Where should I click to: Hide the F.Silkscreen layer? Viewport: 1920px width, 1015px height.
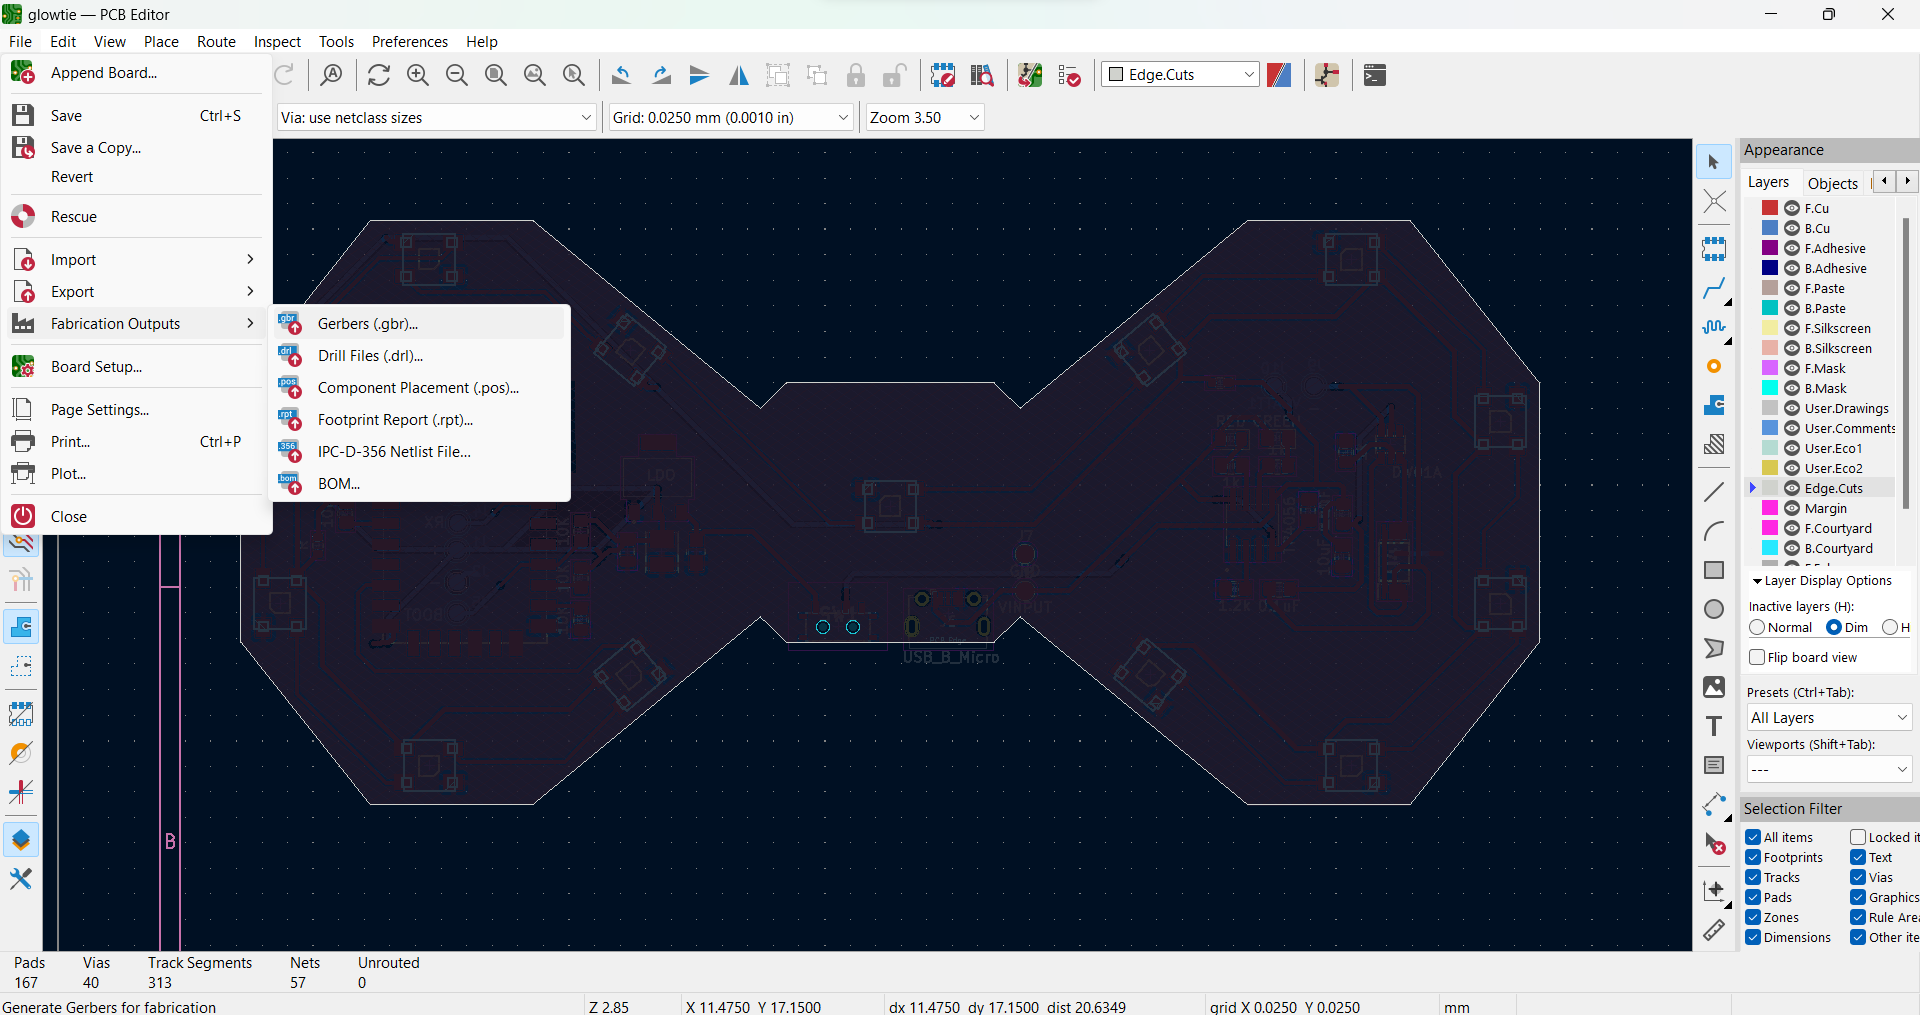click(x=1792, y=328)
